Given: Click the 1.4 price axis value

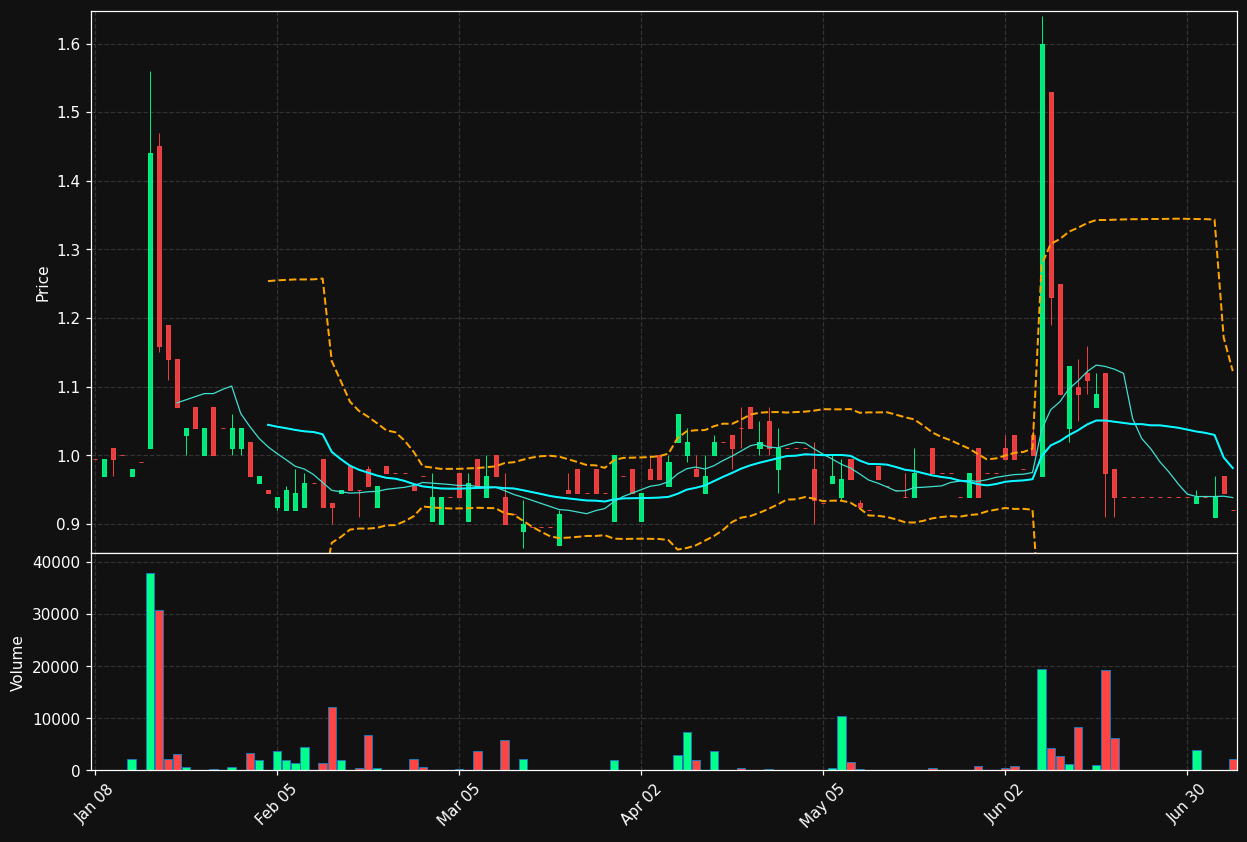Looking at the screenshot, I should click(70, 181).
